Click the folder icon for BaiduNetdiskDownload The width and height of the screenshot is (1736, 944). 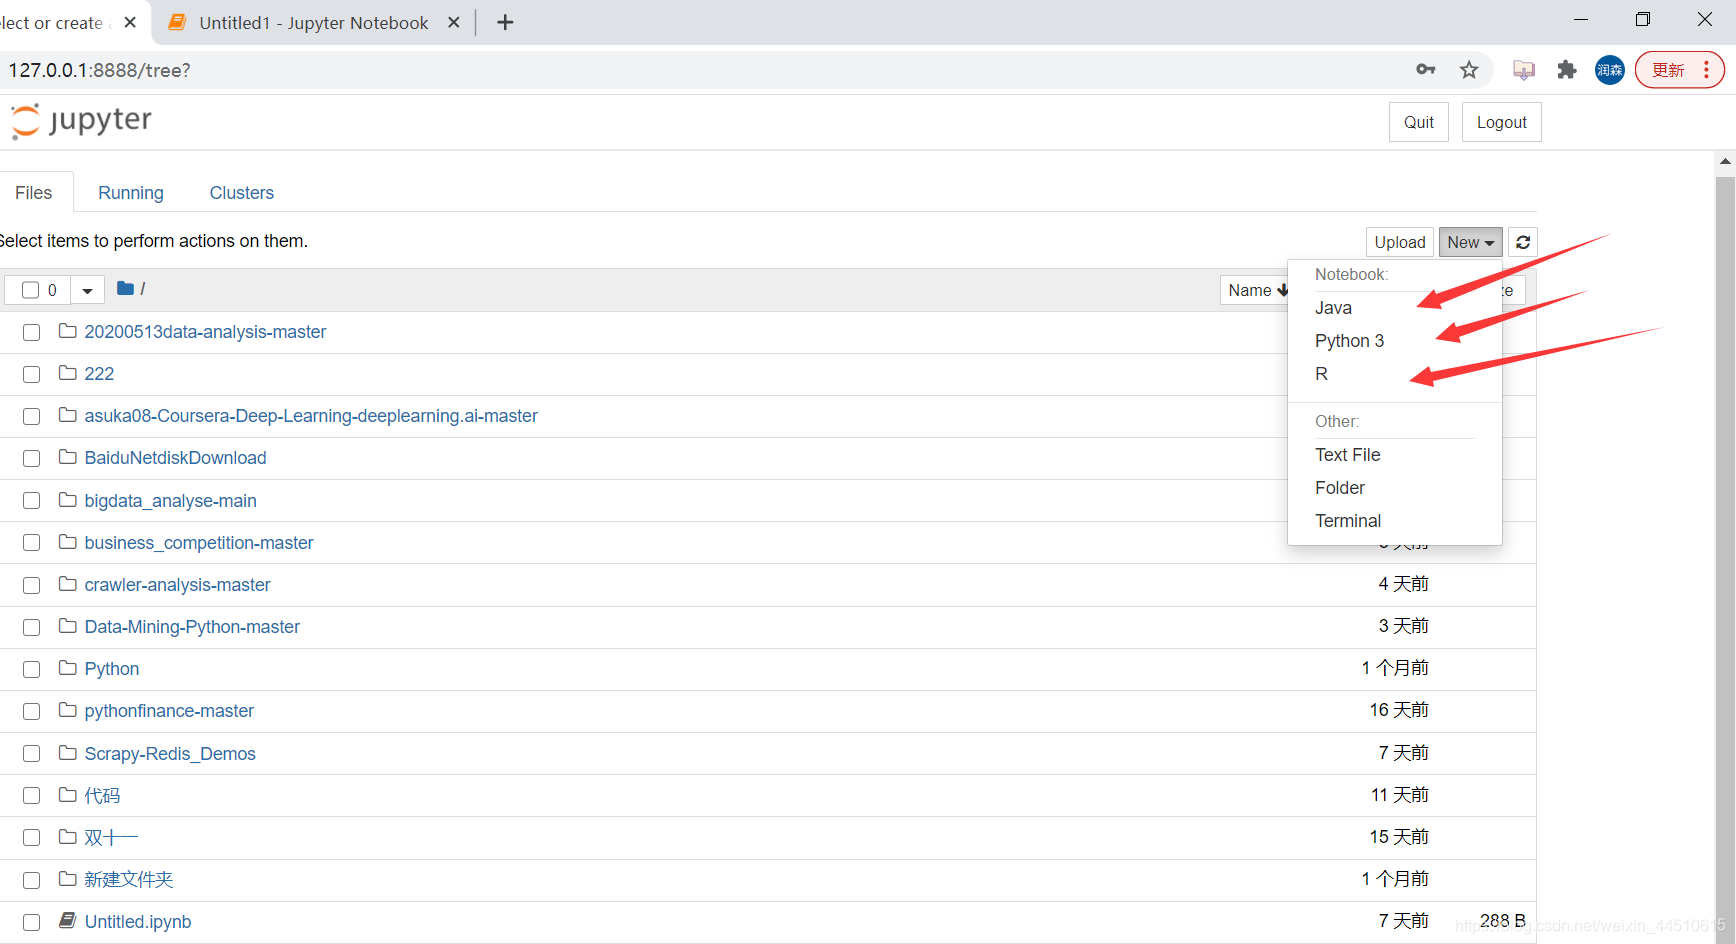(68, 457)
